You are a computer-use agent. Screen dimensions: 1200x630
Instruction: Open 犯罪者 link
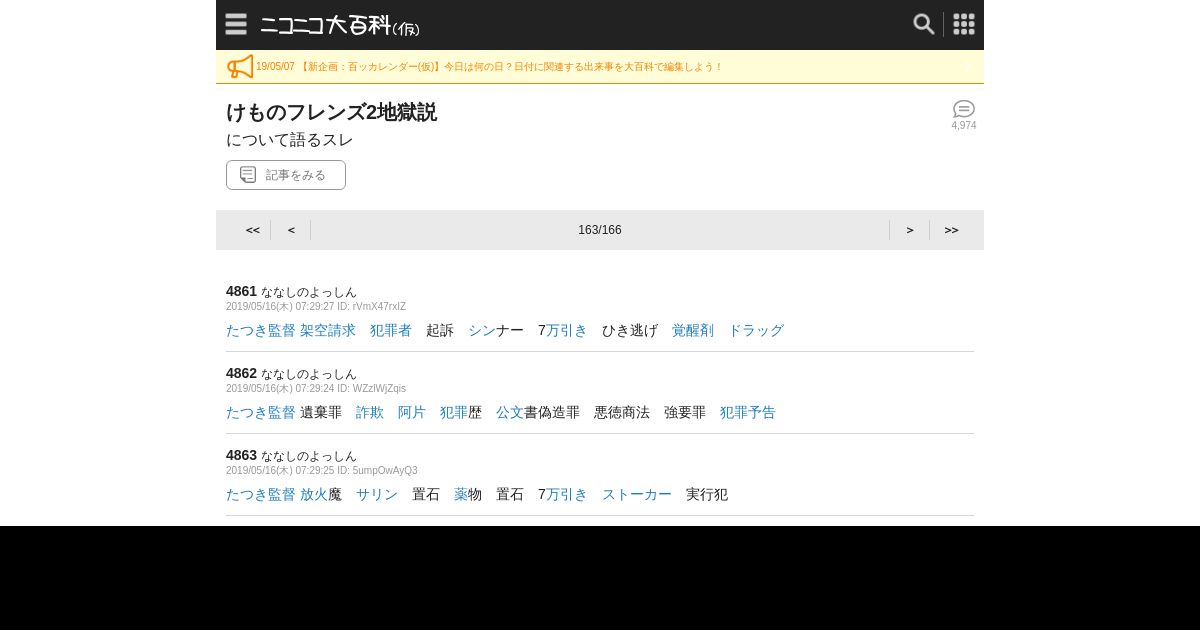(x=391, y=330)
